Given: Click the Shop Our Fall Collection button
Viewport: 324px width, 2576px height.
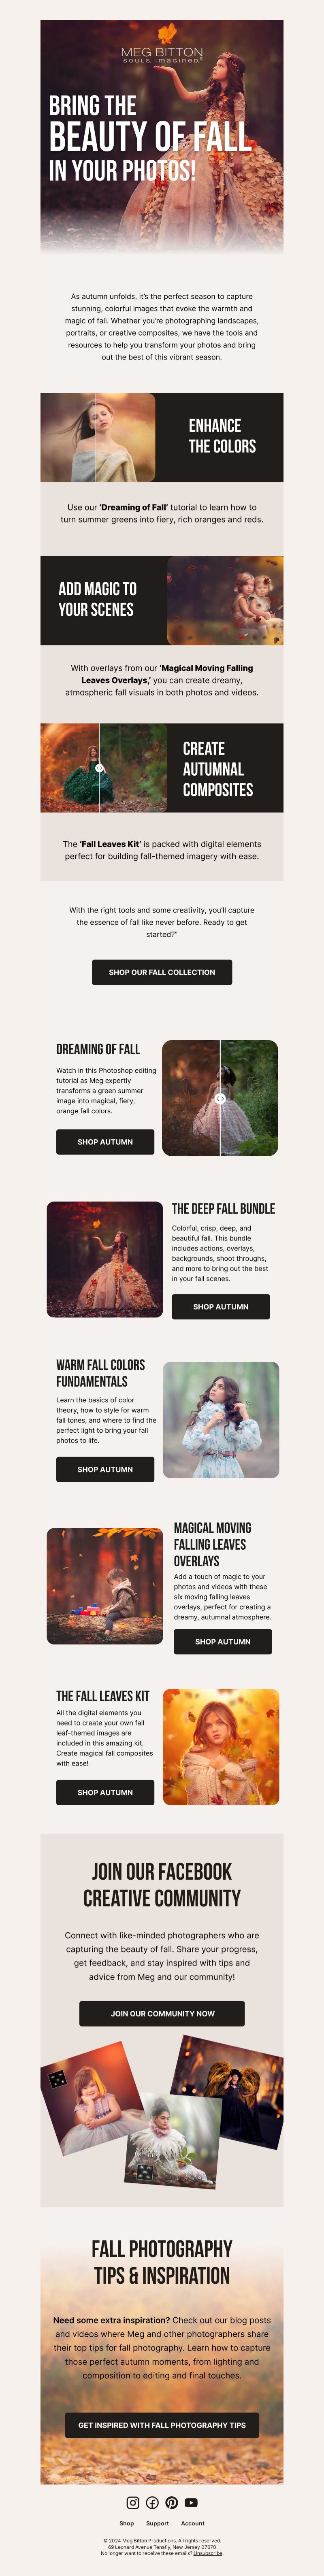Looking at the screenshot, I should click(x=162, y=972).
